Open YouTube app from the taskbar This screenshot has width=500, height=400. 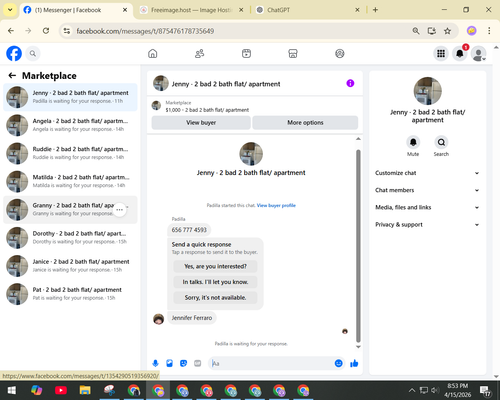(x=61, y=390)
